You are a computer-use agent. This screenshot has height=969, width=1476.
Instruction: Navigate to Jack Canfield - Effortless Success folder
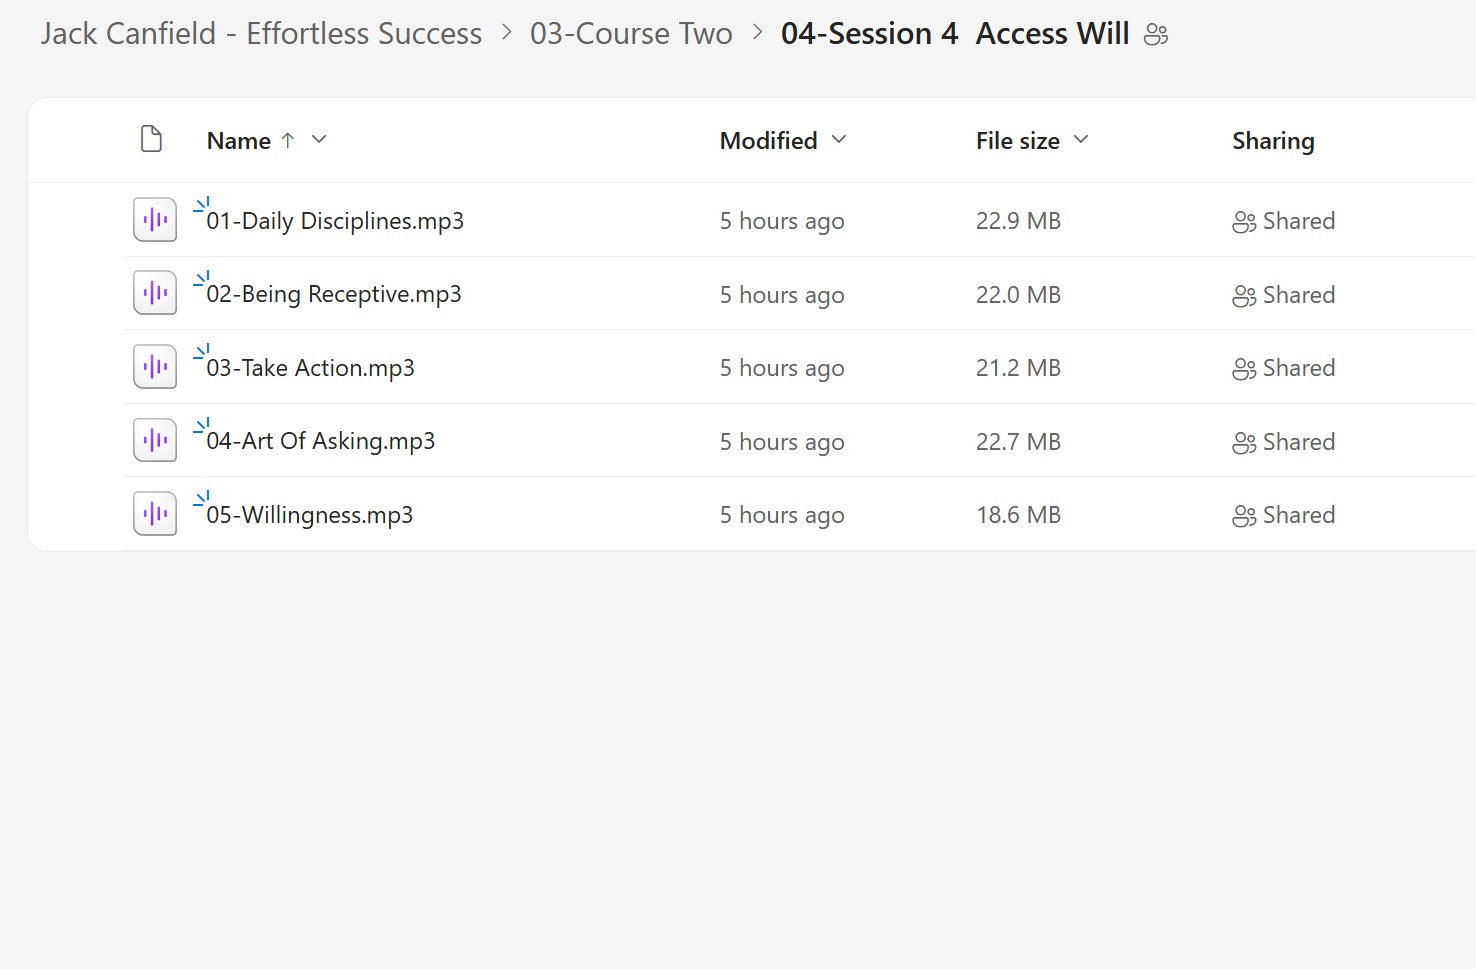coord(259,33)
